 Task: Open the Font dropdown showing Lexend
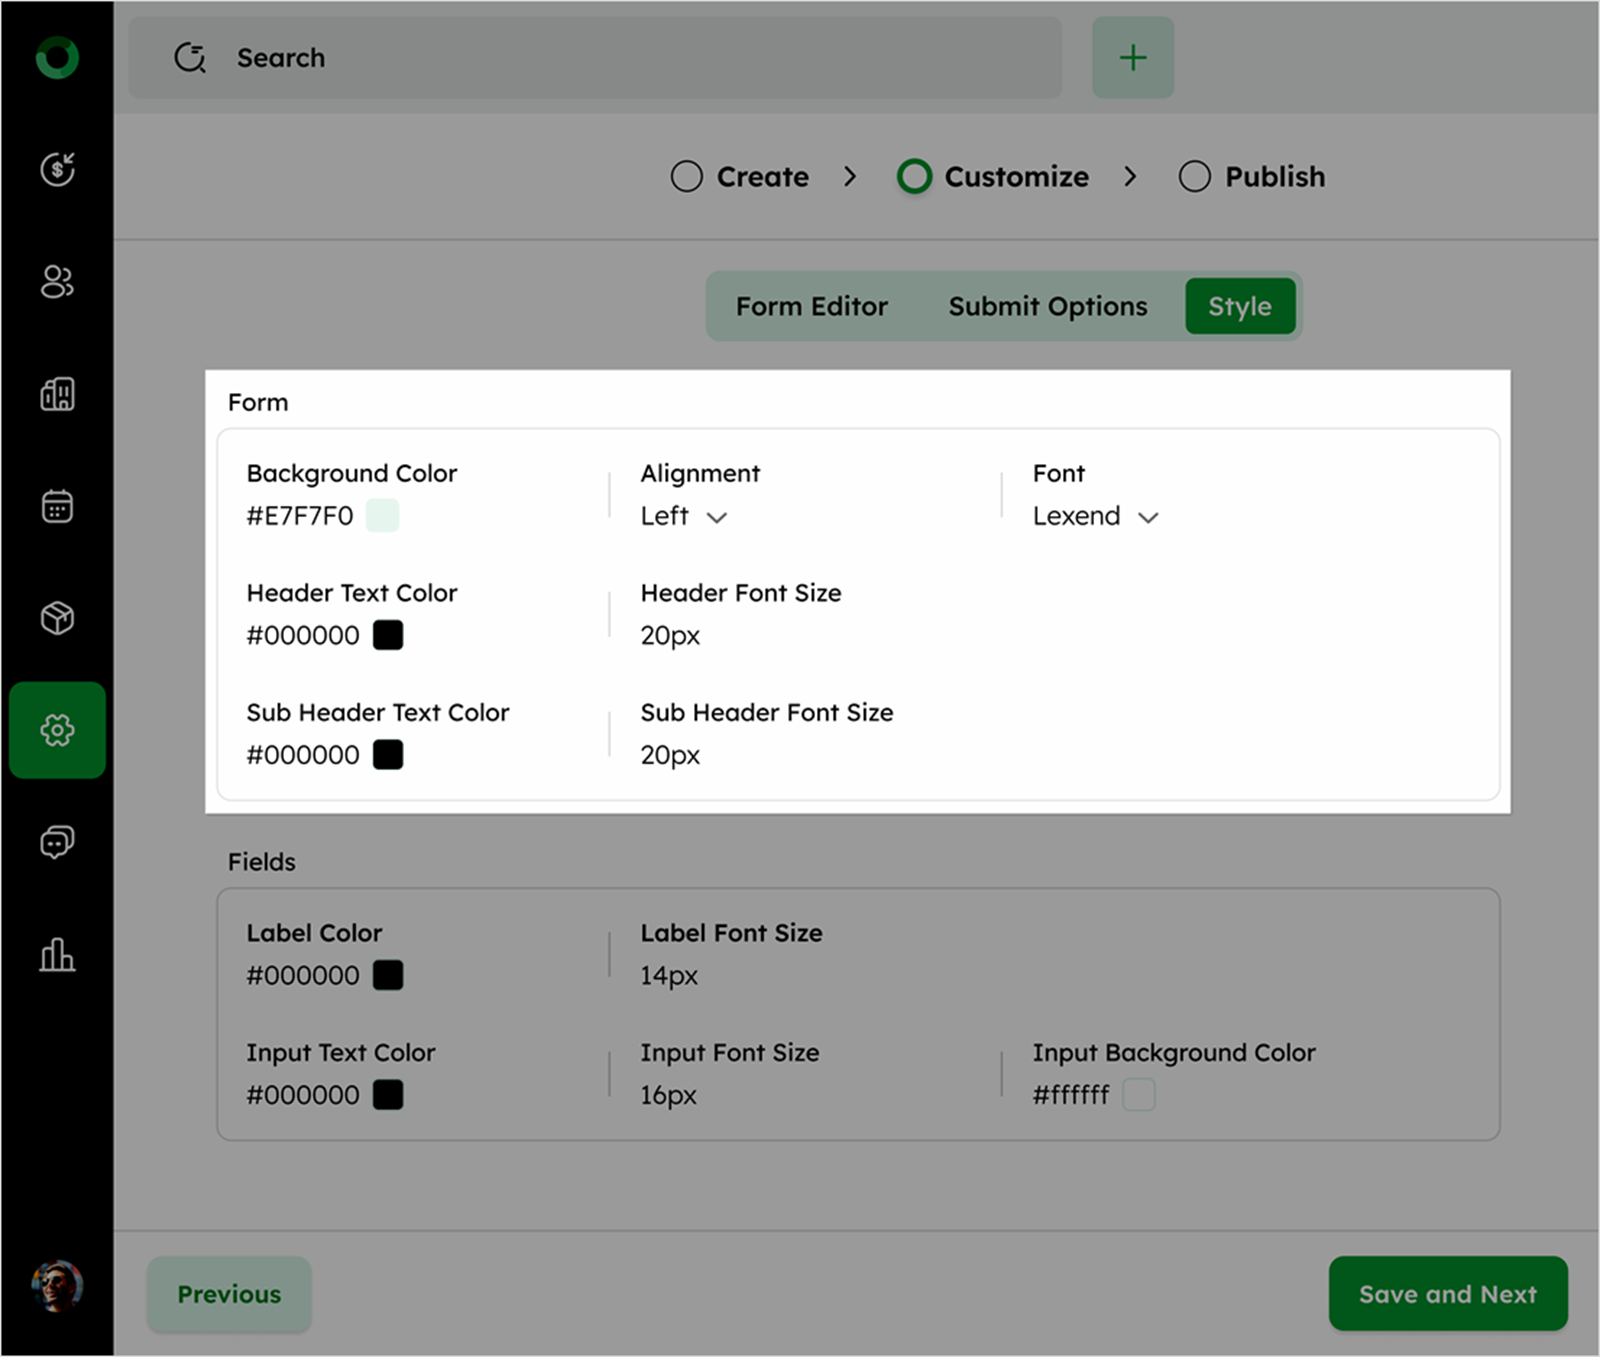click(1095, 517)
